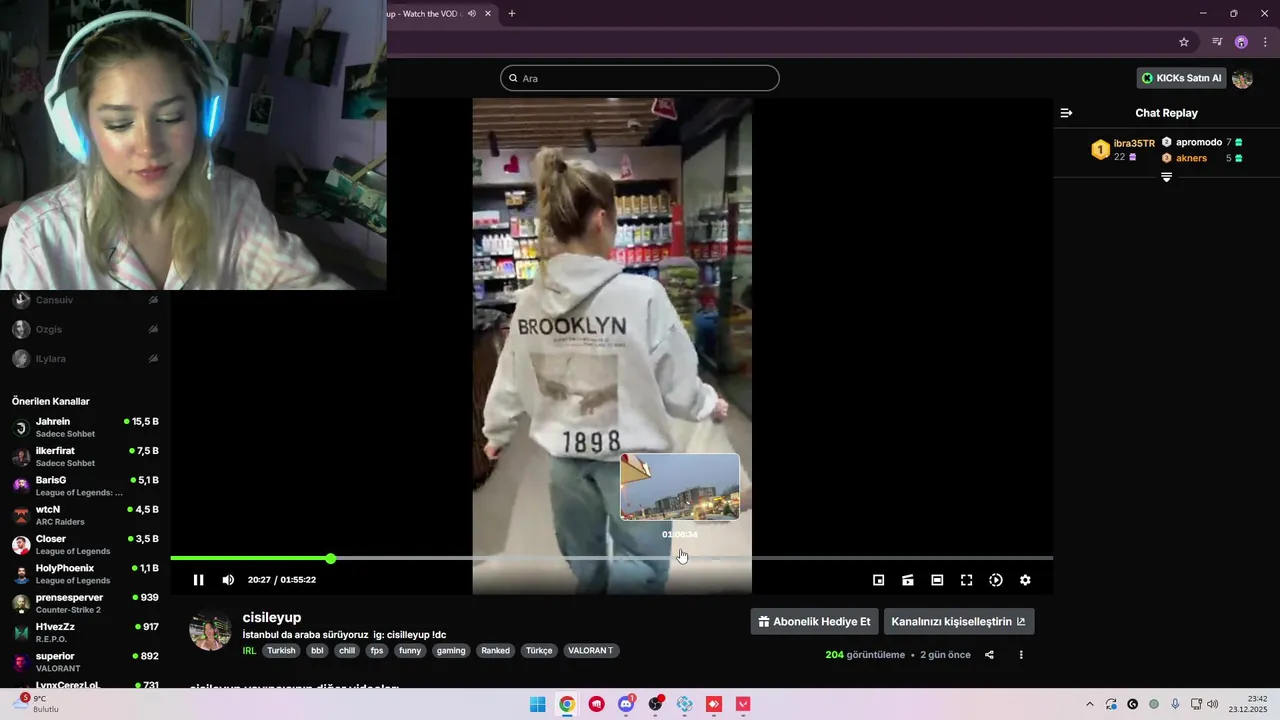Click ibra35TR top gifter
1280x720 pixels.
point(1134,144)
